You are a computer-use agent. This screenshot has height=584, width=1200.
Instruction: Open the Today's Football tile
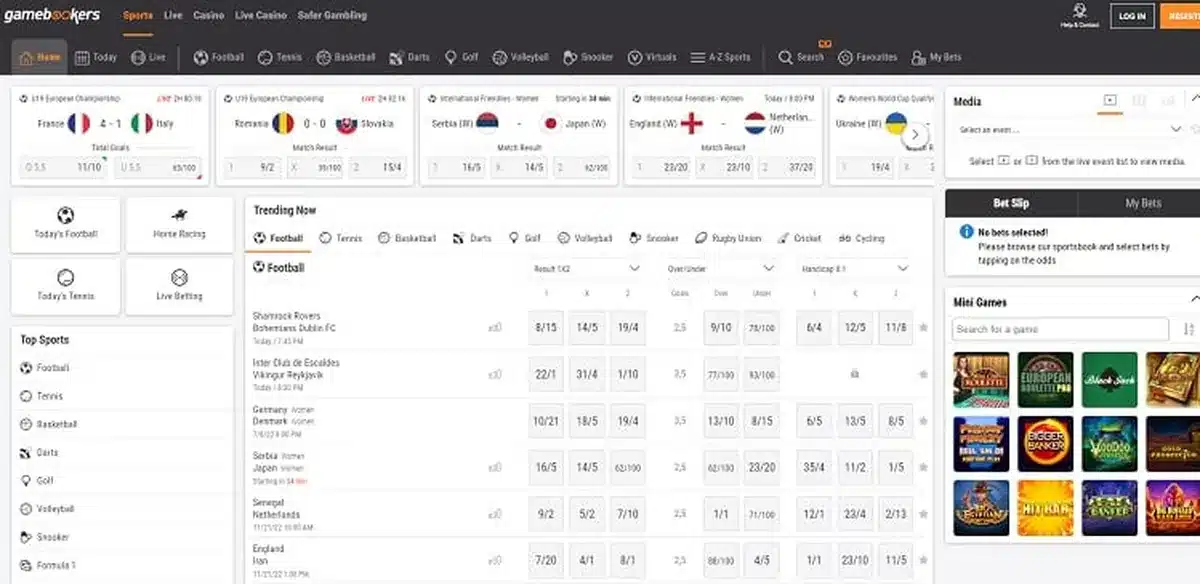tap(66, 224)
